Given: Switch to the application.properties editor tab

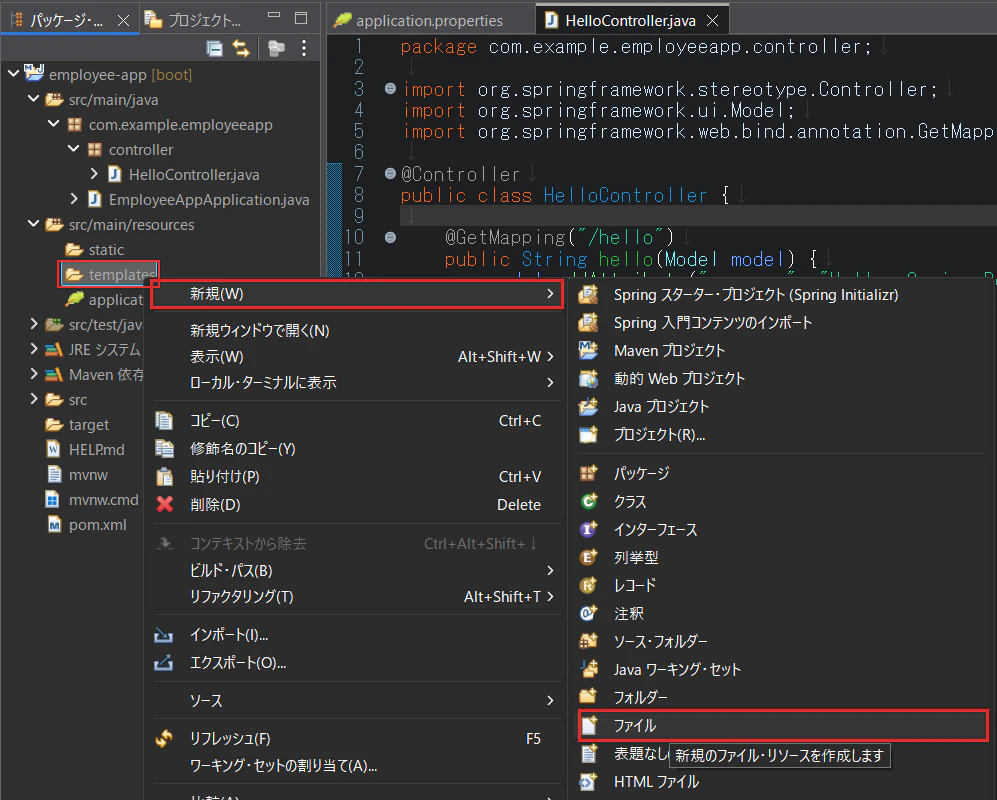Looking at the screenshot, I should 429,20.
